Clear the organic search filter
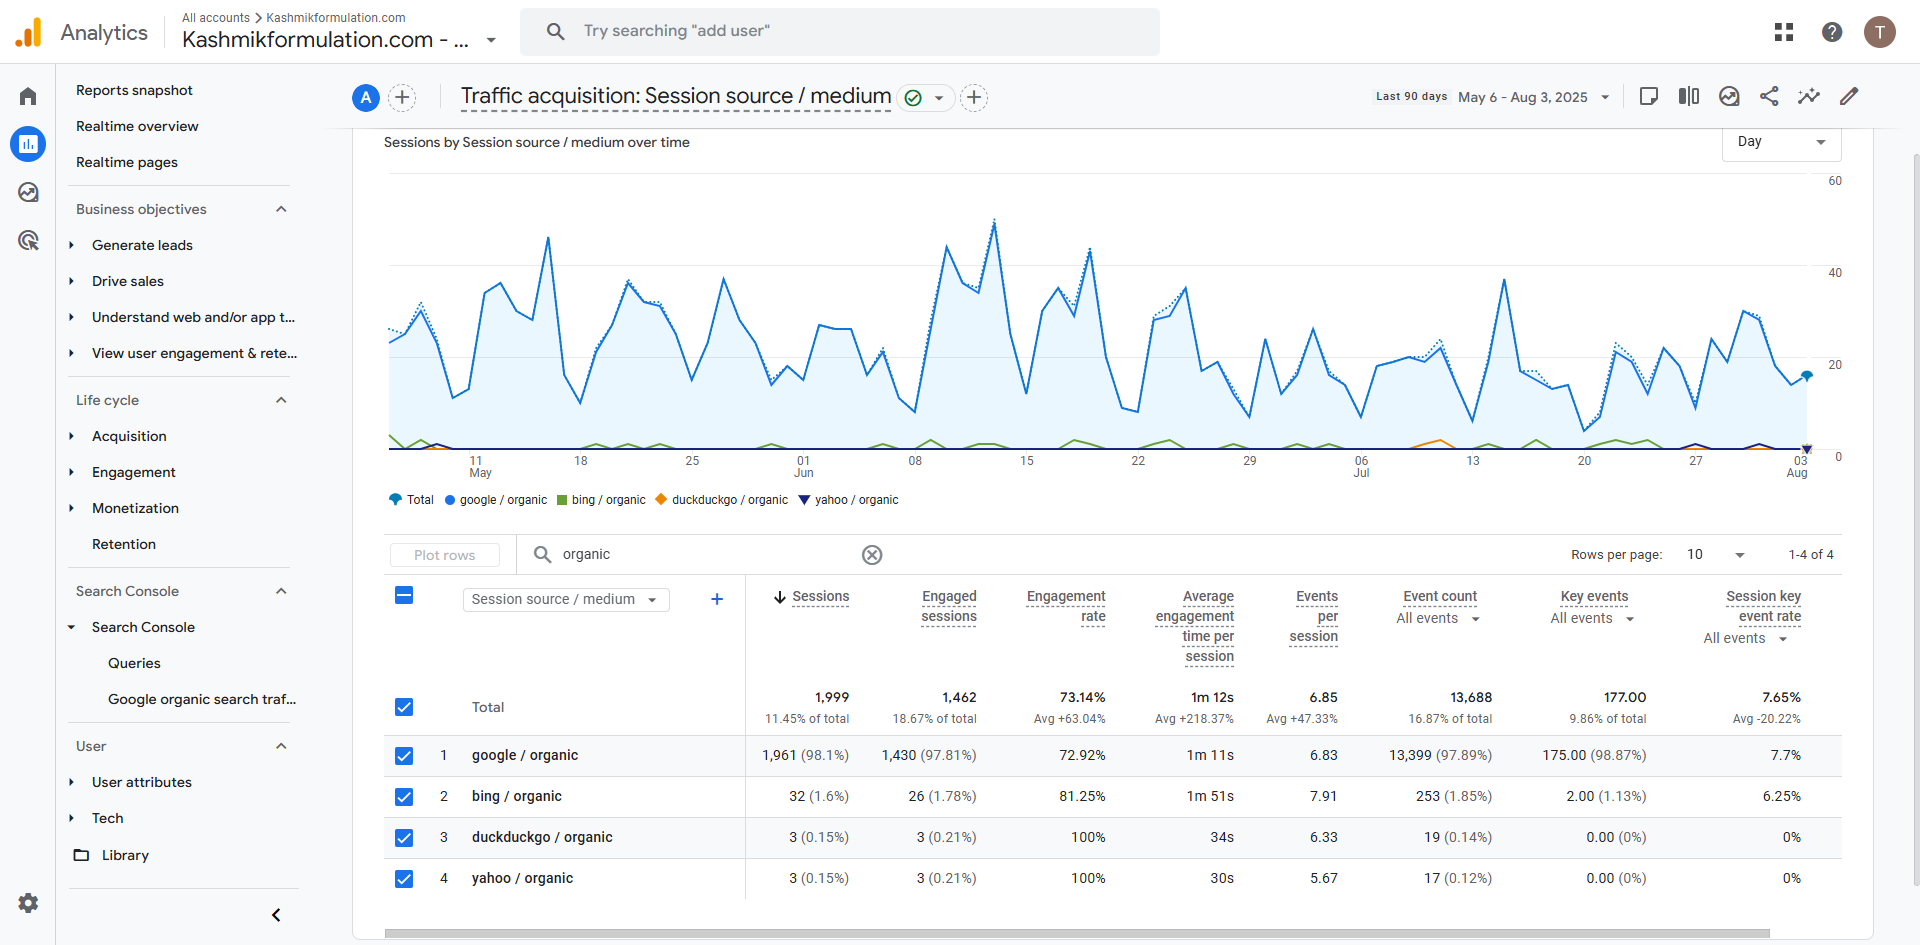 click(872, 555)
